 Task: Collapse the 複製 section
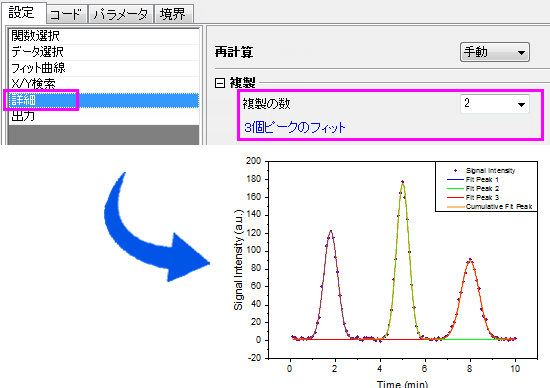coord(220,83)
